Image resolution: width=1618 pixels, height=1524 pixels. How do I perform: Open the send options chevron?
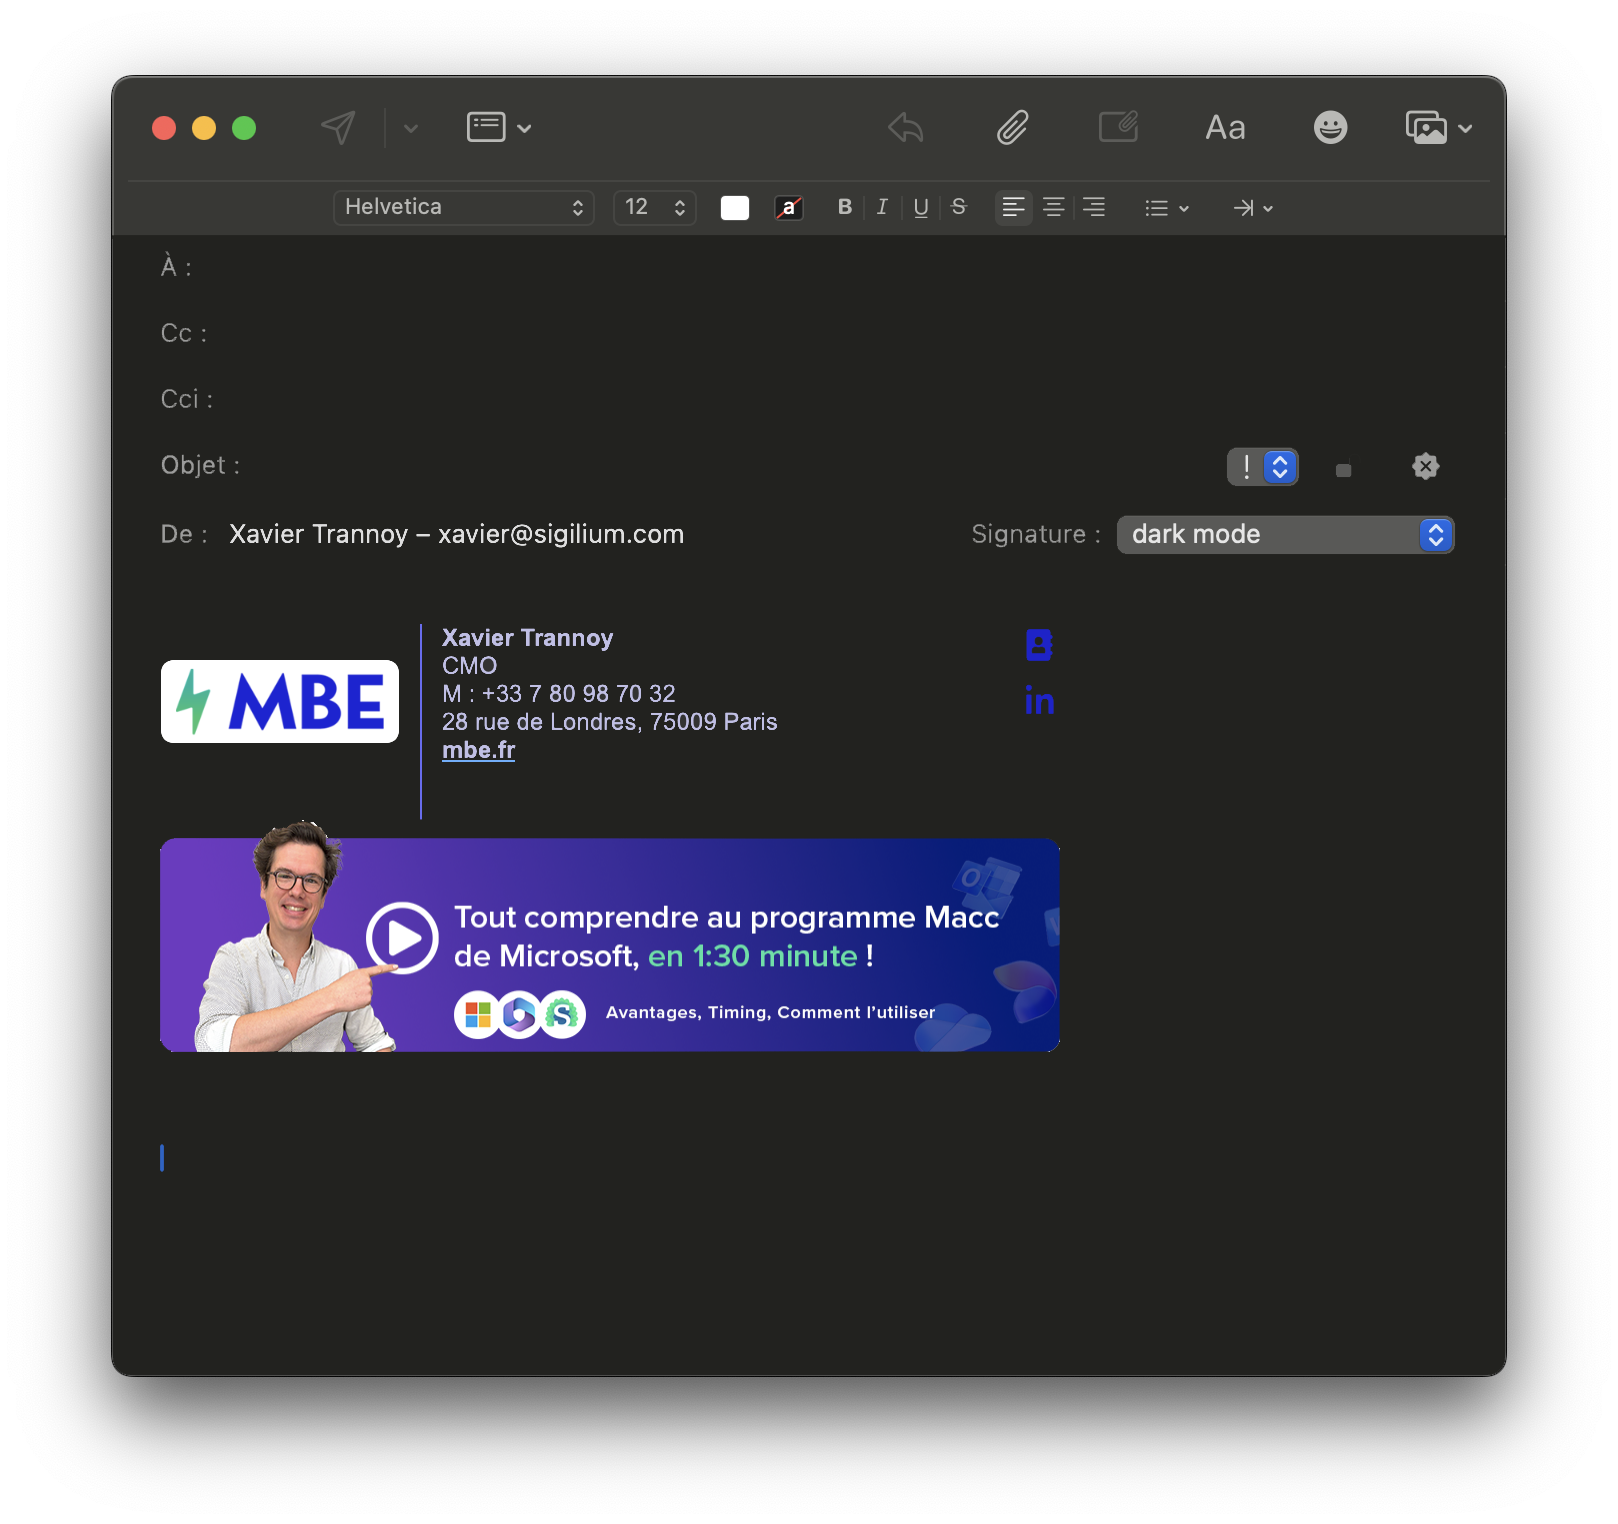pyautogui.click(x=411, y=128)
